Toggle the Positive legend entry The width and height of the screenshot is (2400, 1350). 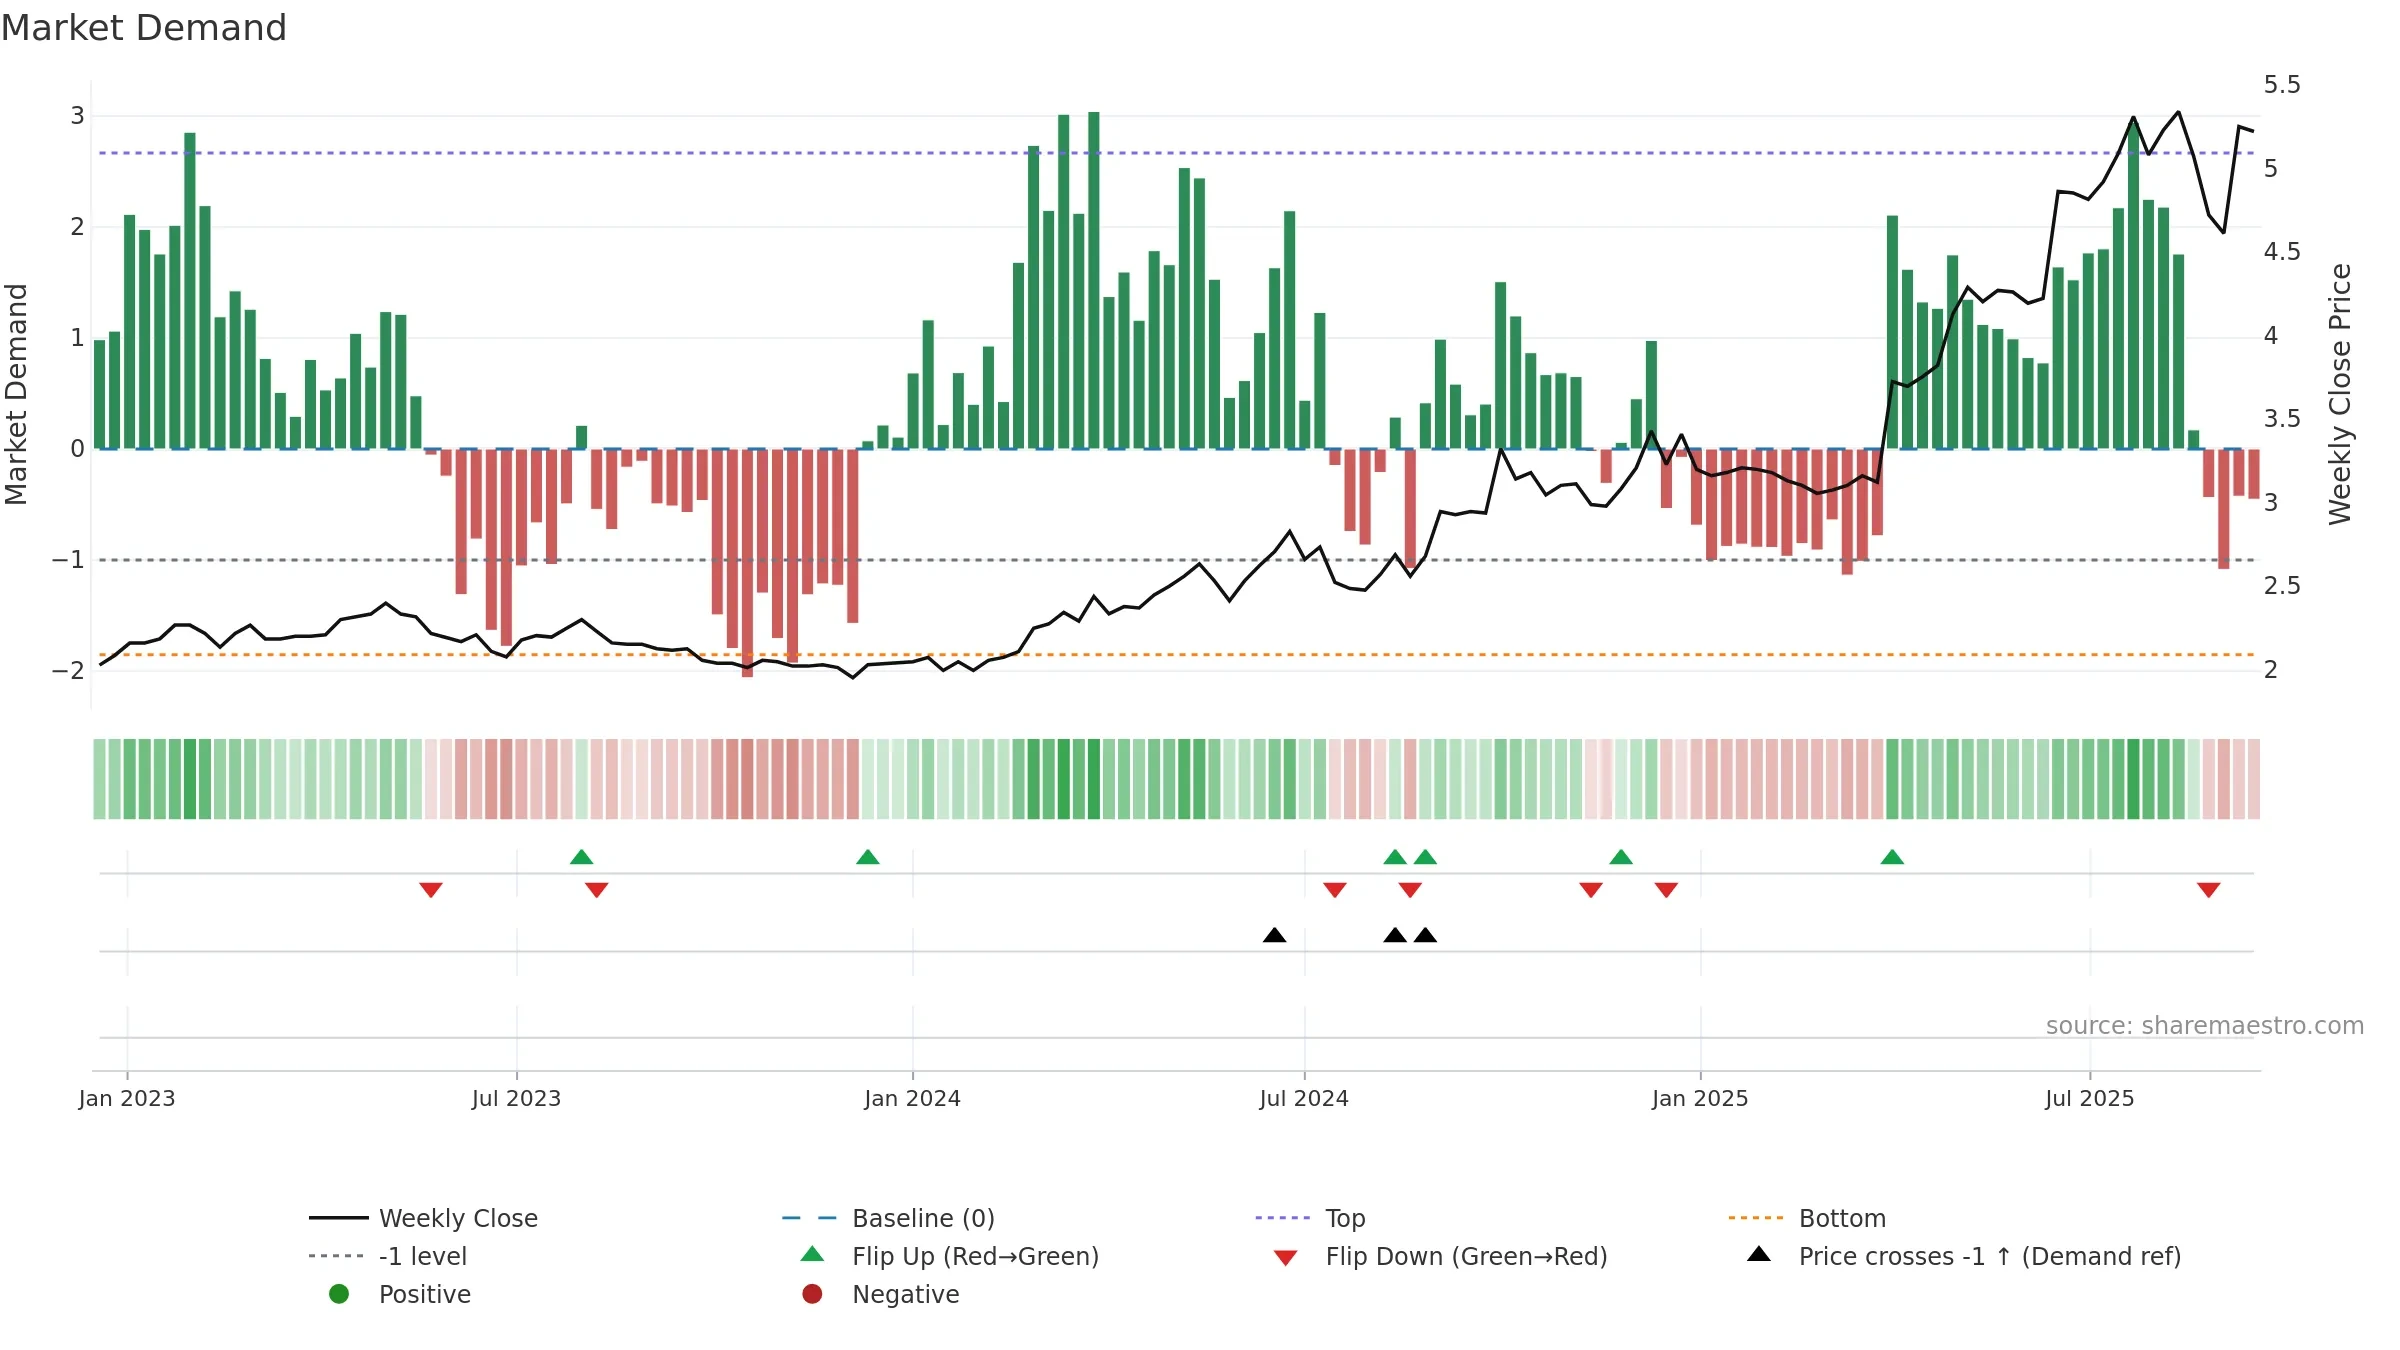pyautogui.click(x=400, y=1294)
